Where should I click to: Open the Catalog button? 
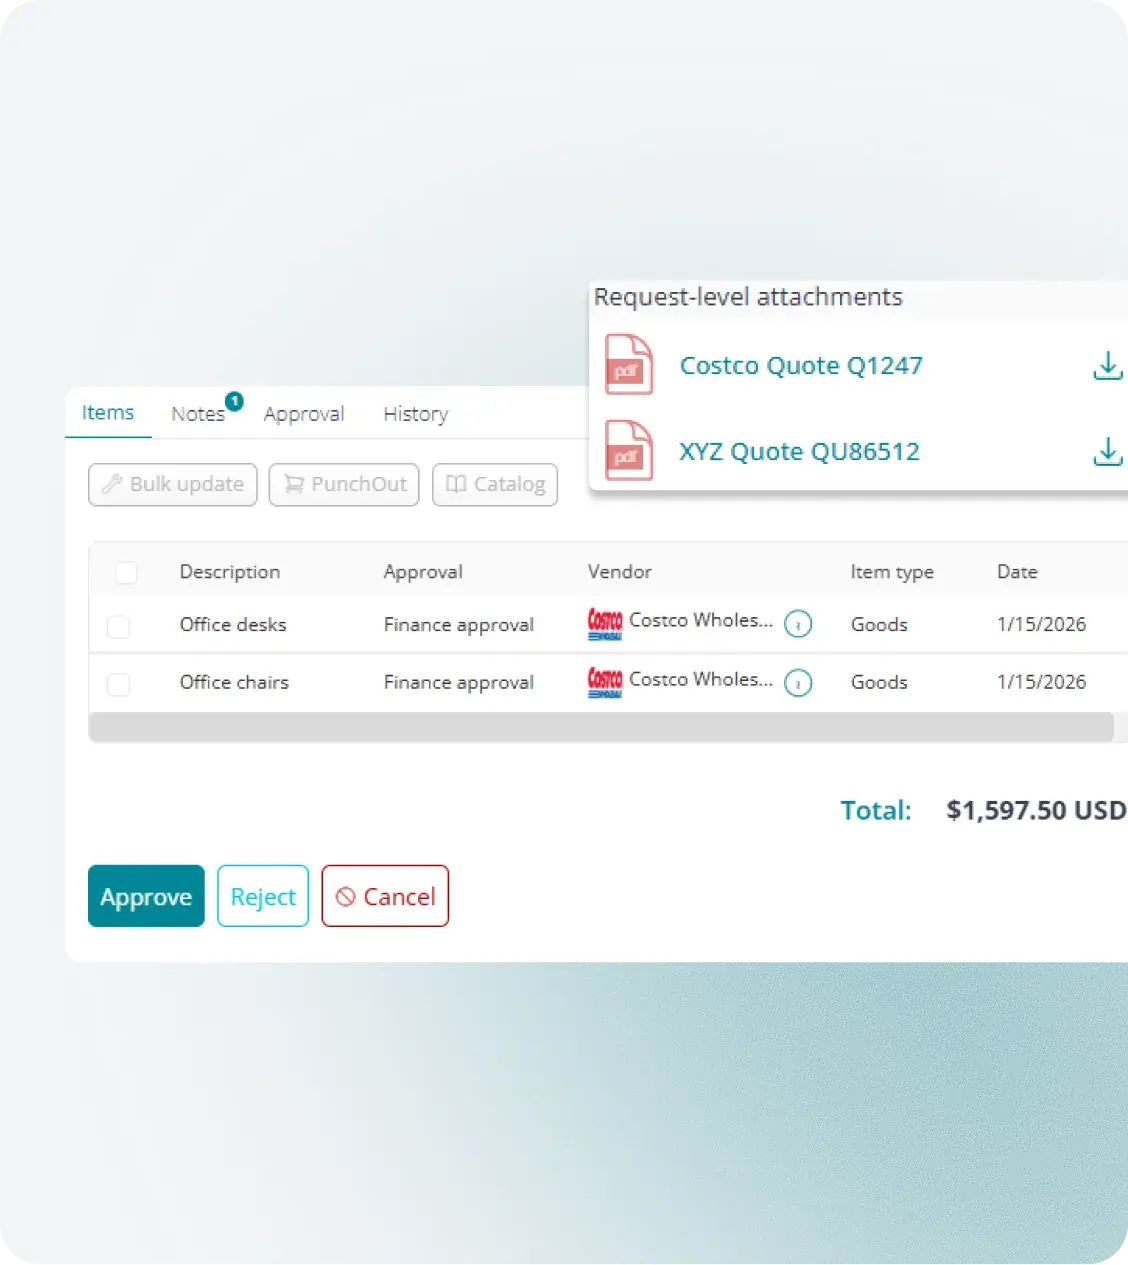pyautogui.click(x=495, y=484)
